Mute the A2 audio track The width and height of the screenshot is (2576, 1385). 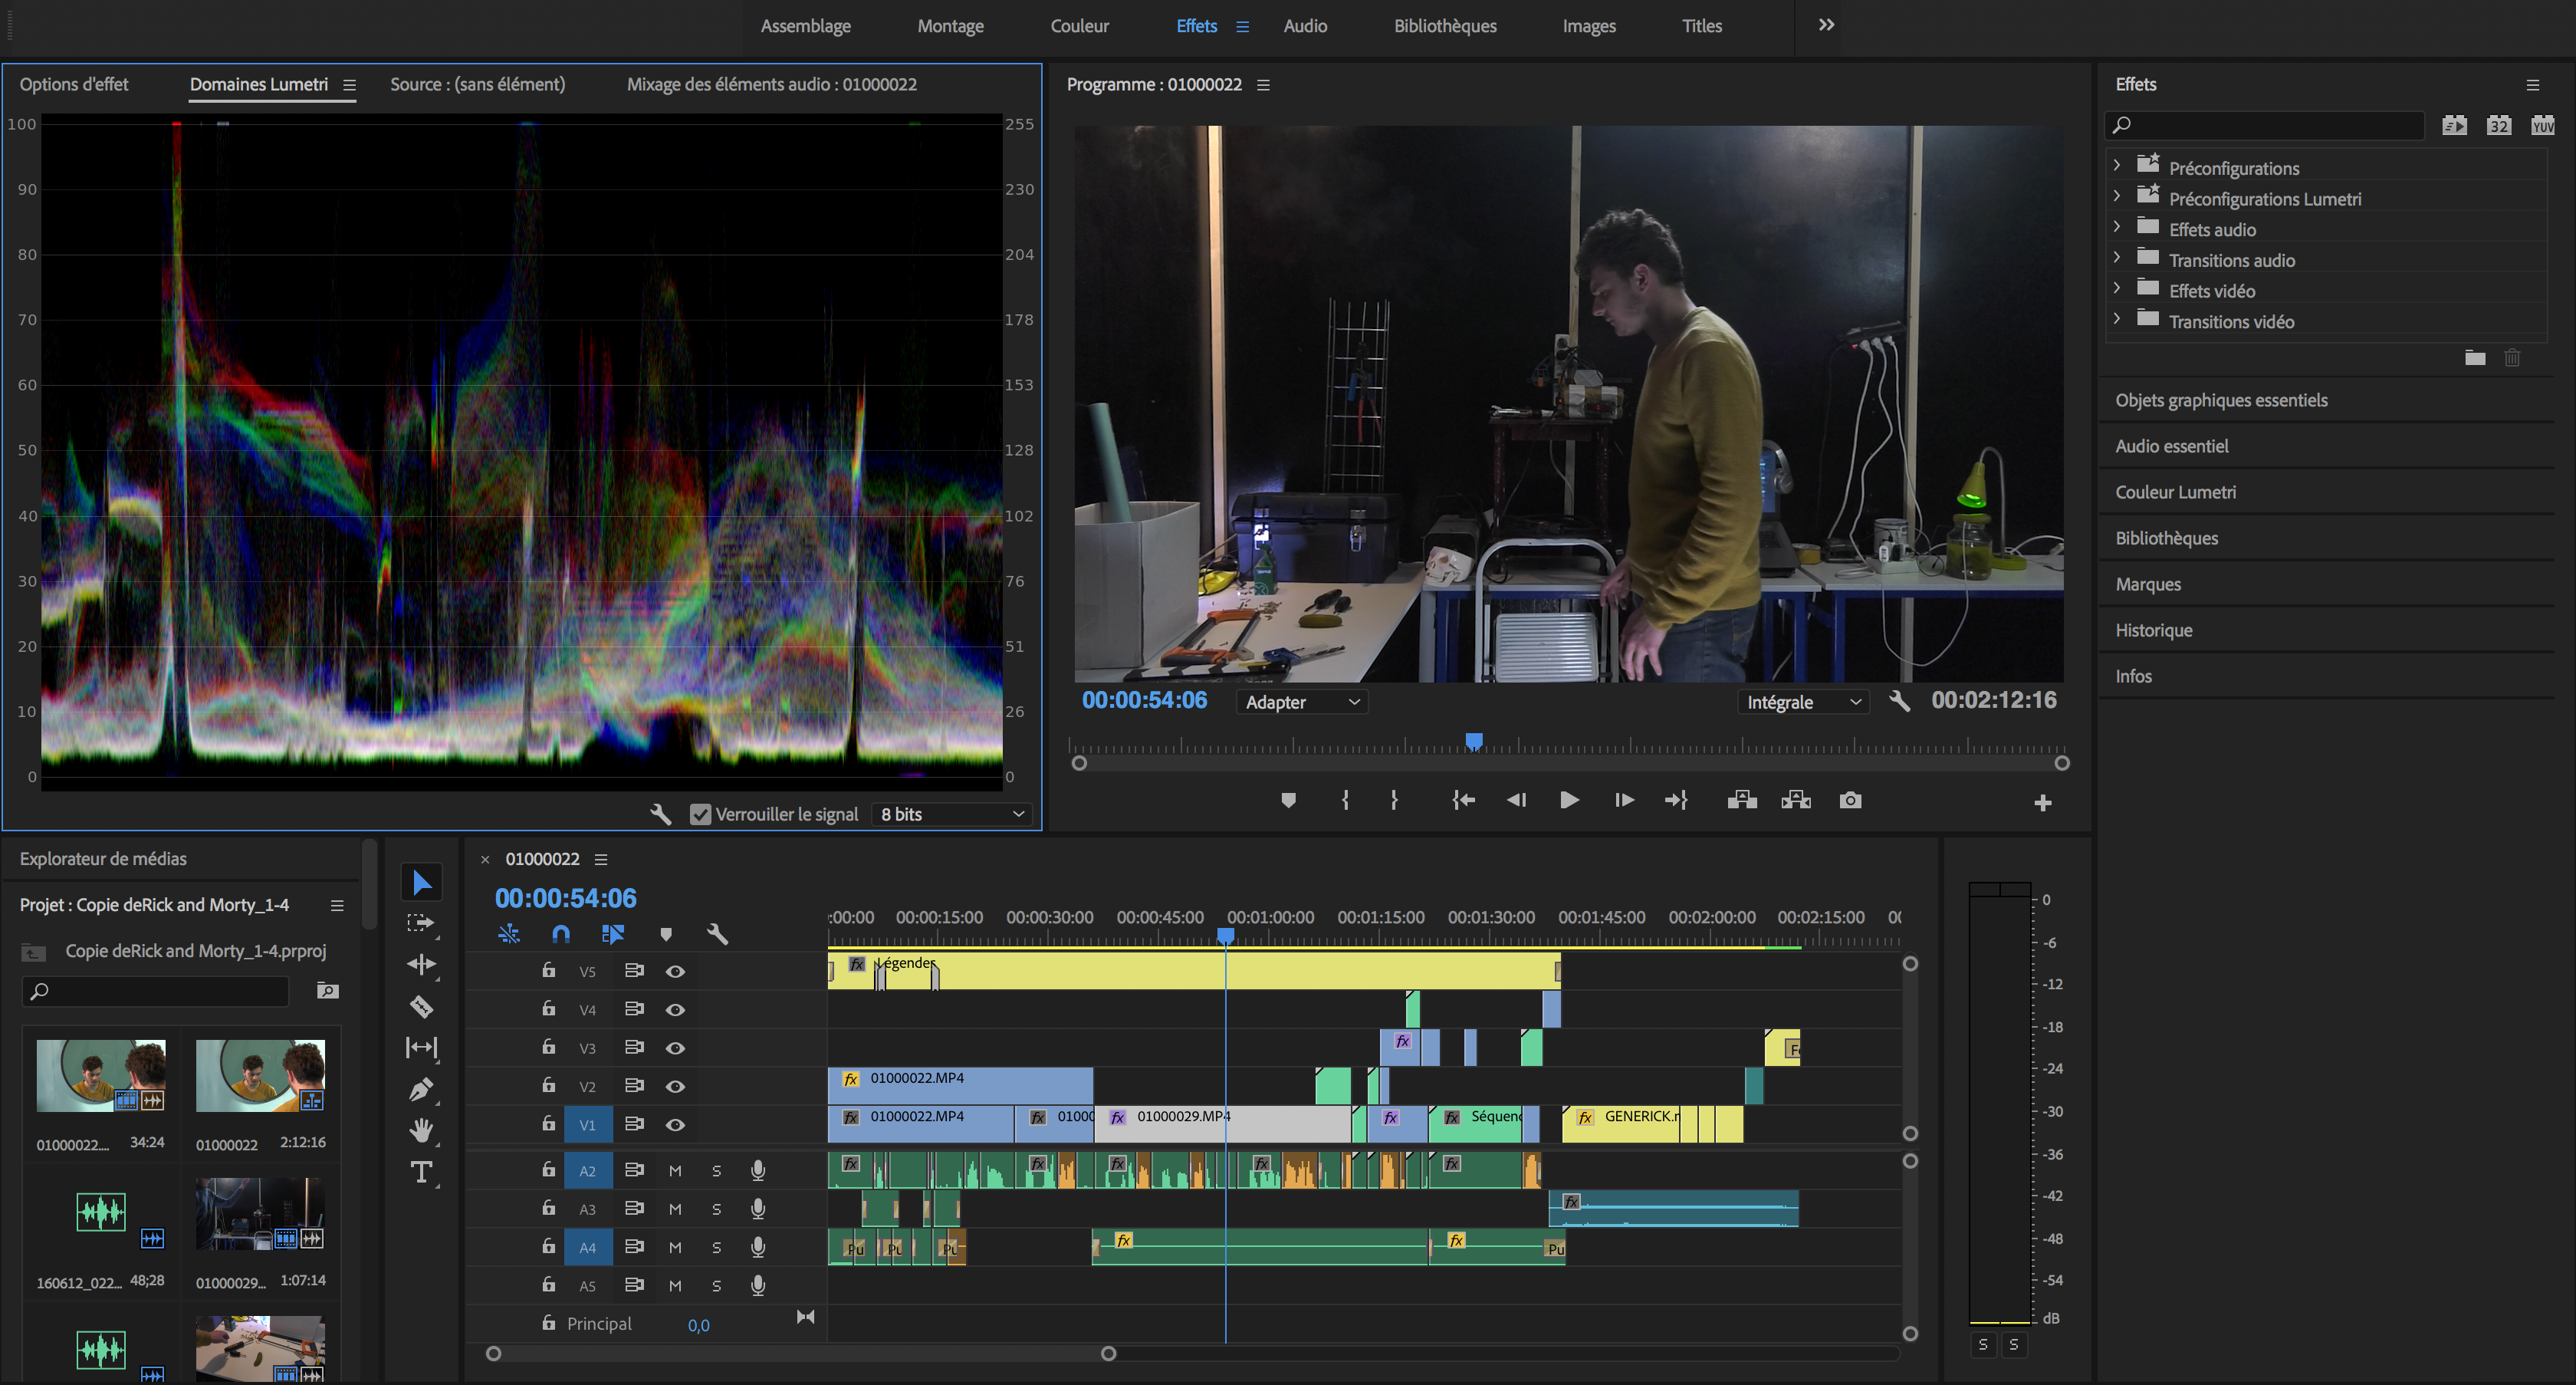[x=675, y=1170]
